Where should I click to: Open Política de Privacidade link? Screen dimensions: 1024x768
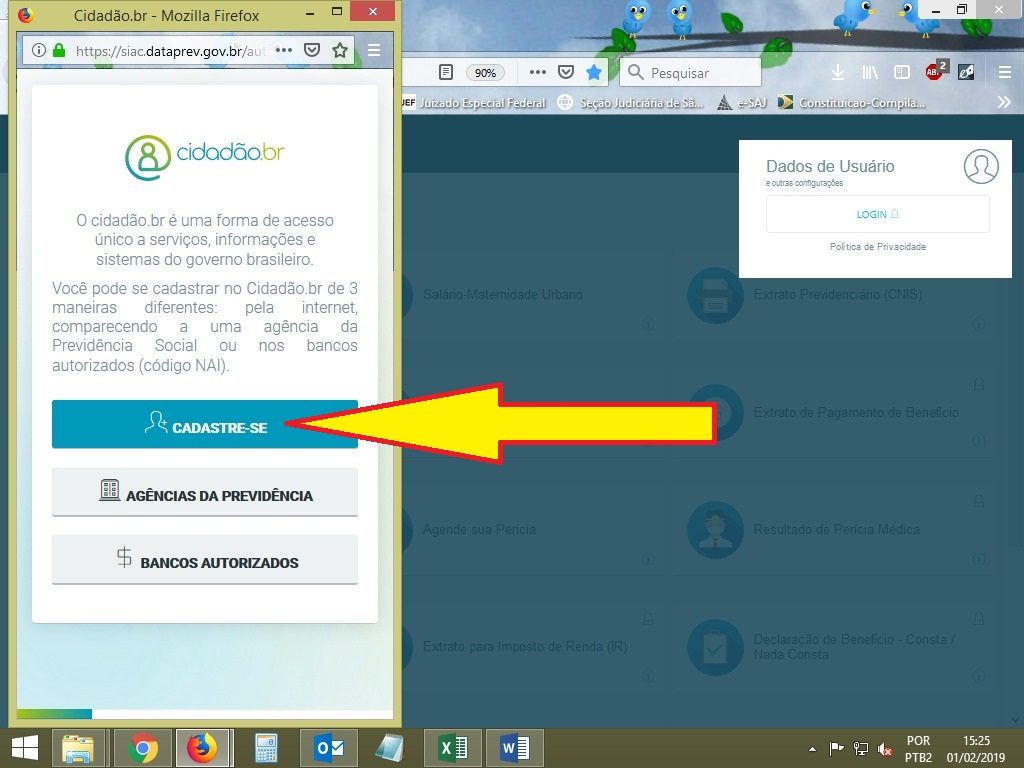click(878, 247)
